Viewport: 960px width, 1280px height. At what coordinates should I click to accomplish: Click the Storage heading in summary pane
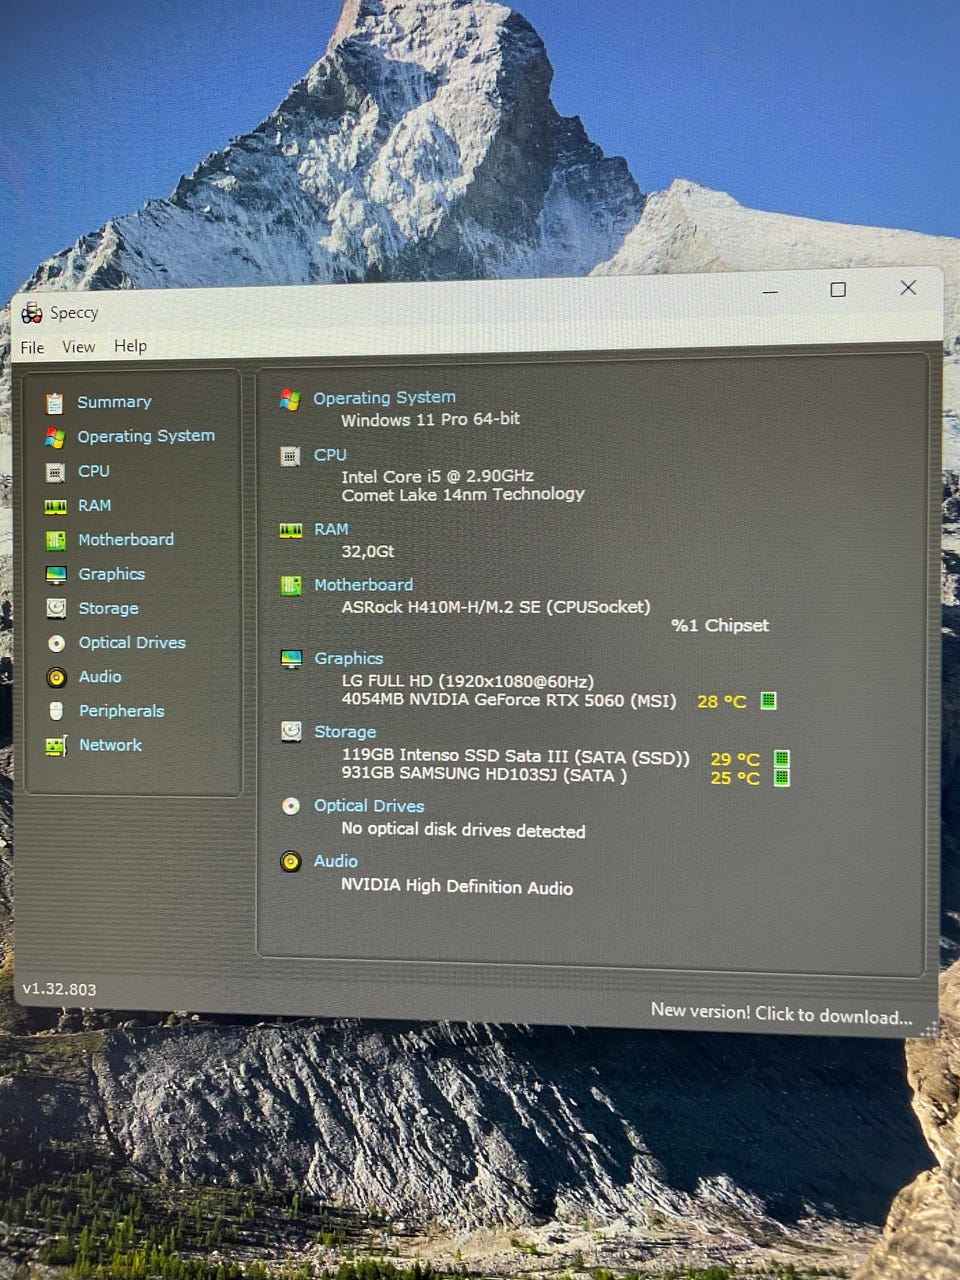[345, 732]
